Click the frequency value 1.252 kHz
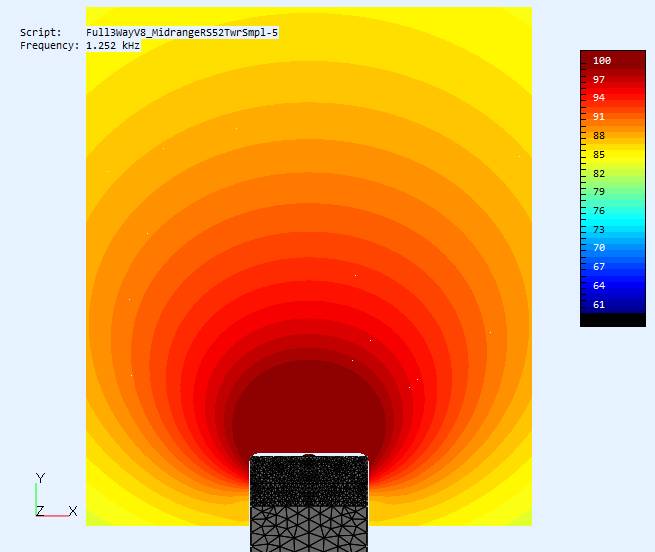The height and width of the screenshot is (552, 655). click(113, 46)
